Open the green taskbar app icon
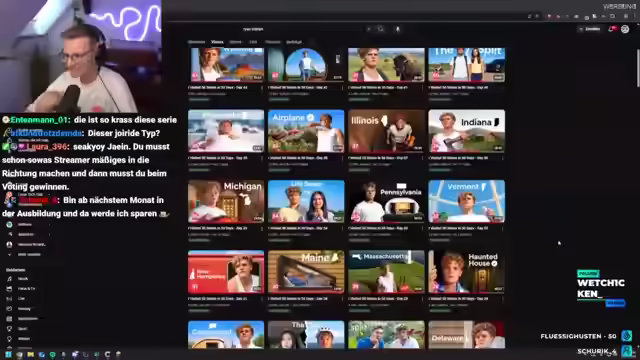Screen dimensions: 640x360 [52, 355]
